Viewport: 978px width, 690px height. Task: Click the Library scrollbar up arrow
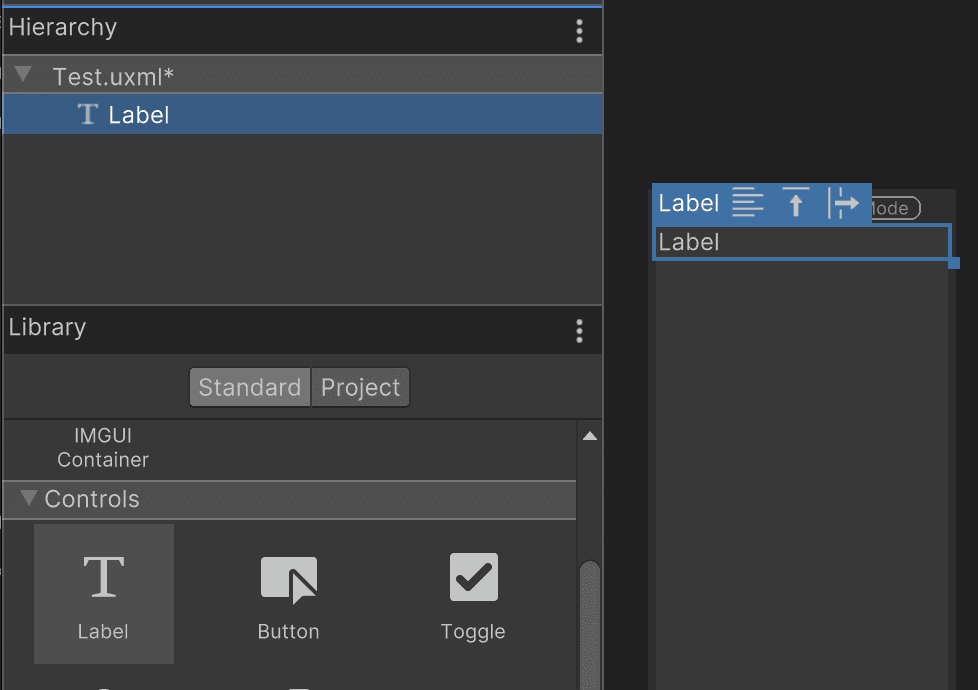tap(590, 436)
